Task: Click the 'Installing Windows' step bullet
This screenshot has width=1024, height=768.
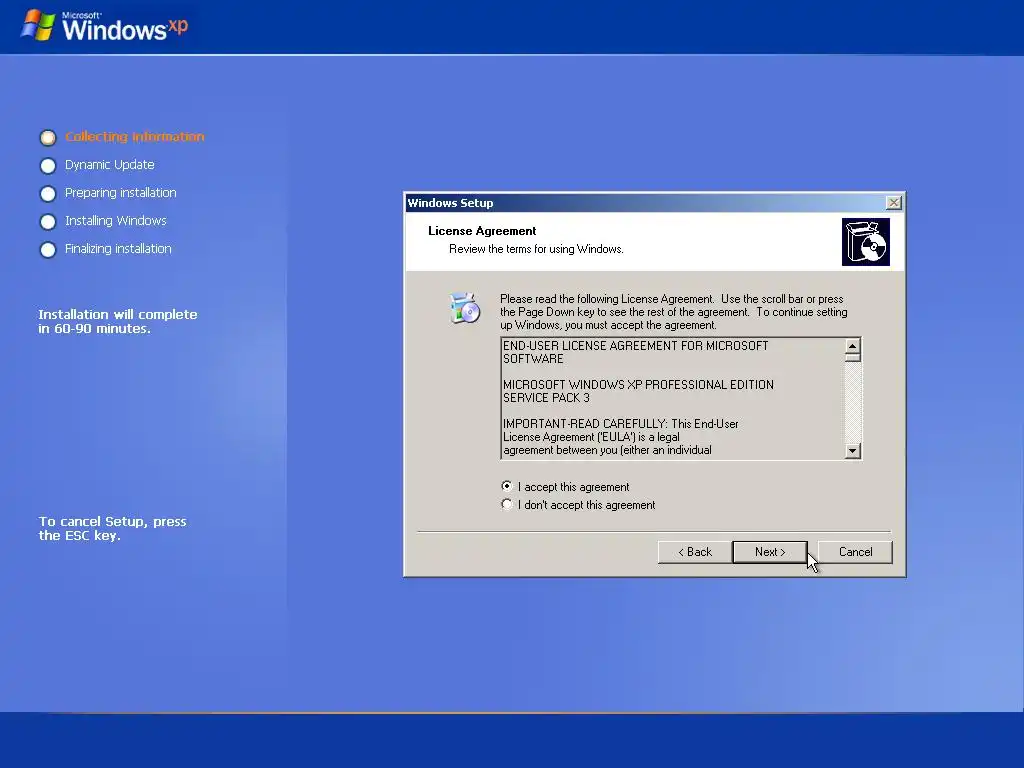Action: pyautogui.click(x=48, y=222)
